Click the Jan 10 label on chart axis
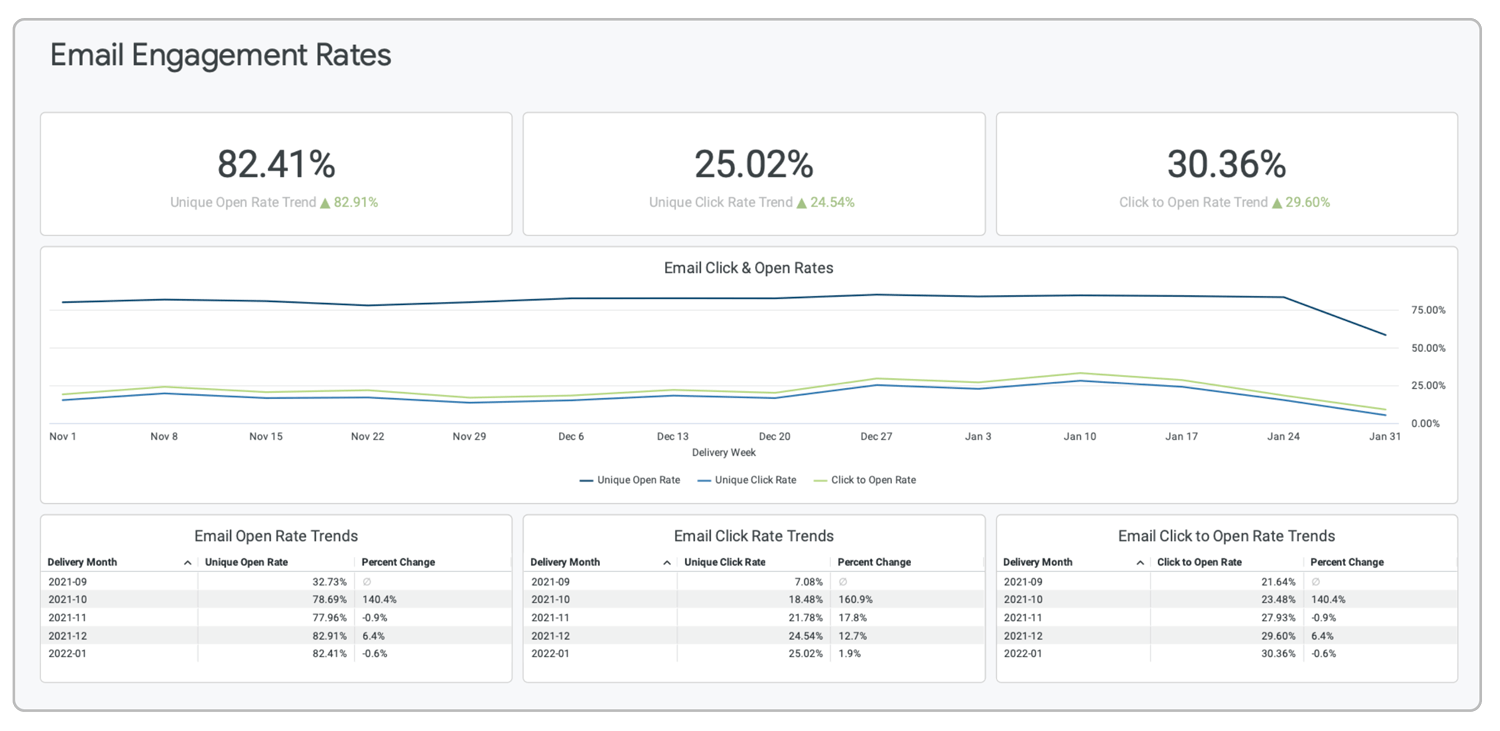1500x731 pixels. pyautogui.click(x=1080, y=437)
